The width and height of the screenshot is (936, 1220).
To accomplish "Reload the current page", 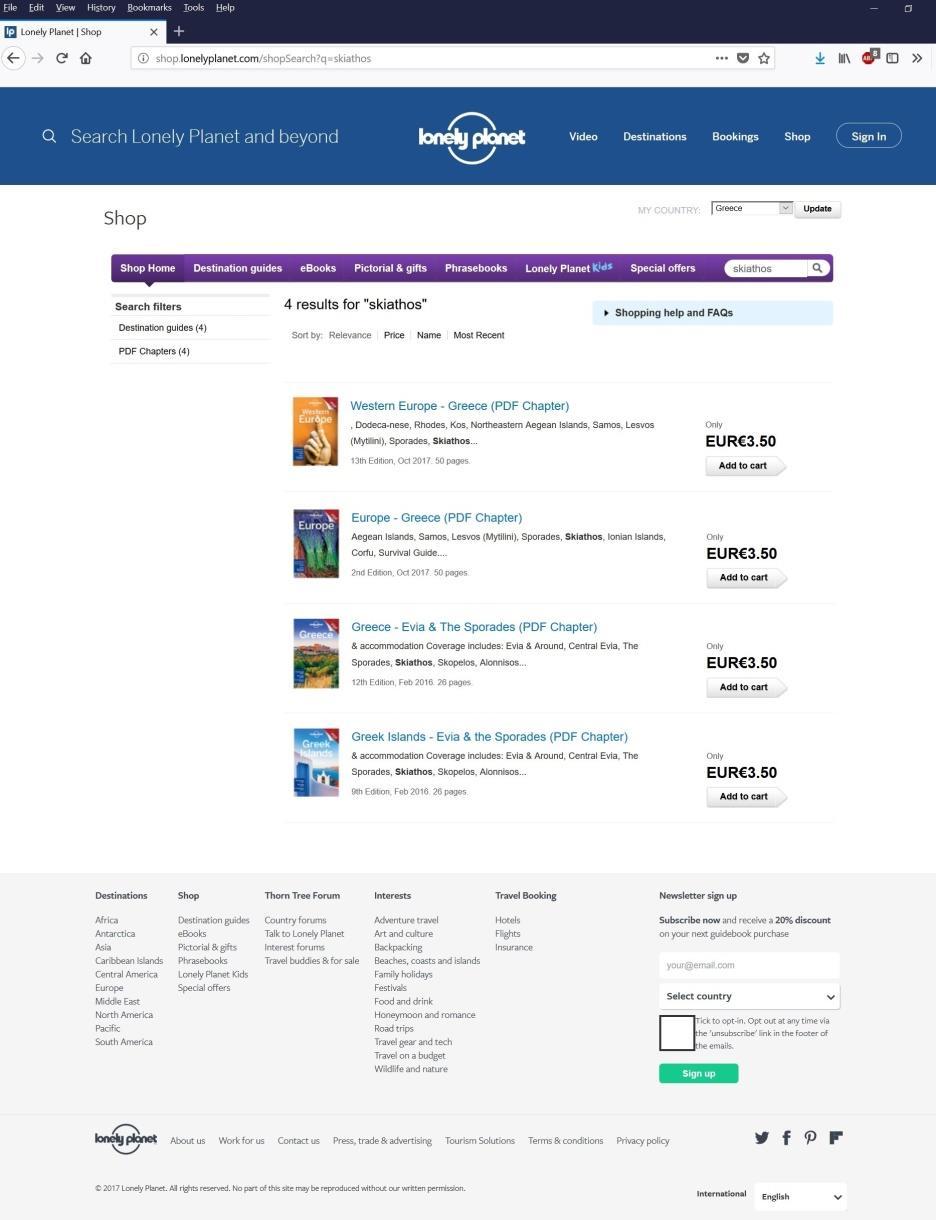I will point(62,58).
